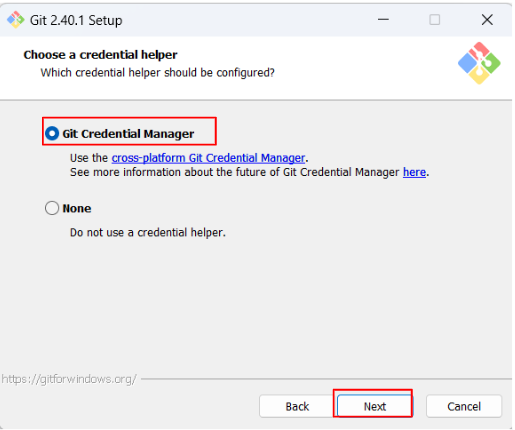The image size is (515, 430).
Task: Click the 'Git 2.40.1 Setup' window title
Action: coord(76,20)
